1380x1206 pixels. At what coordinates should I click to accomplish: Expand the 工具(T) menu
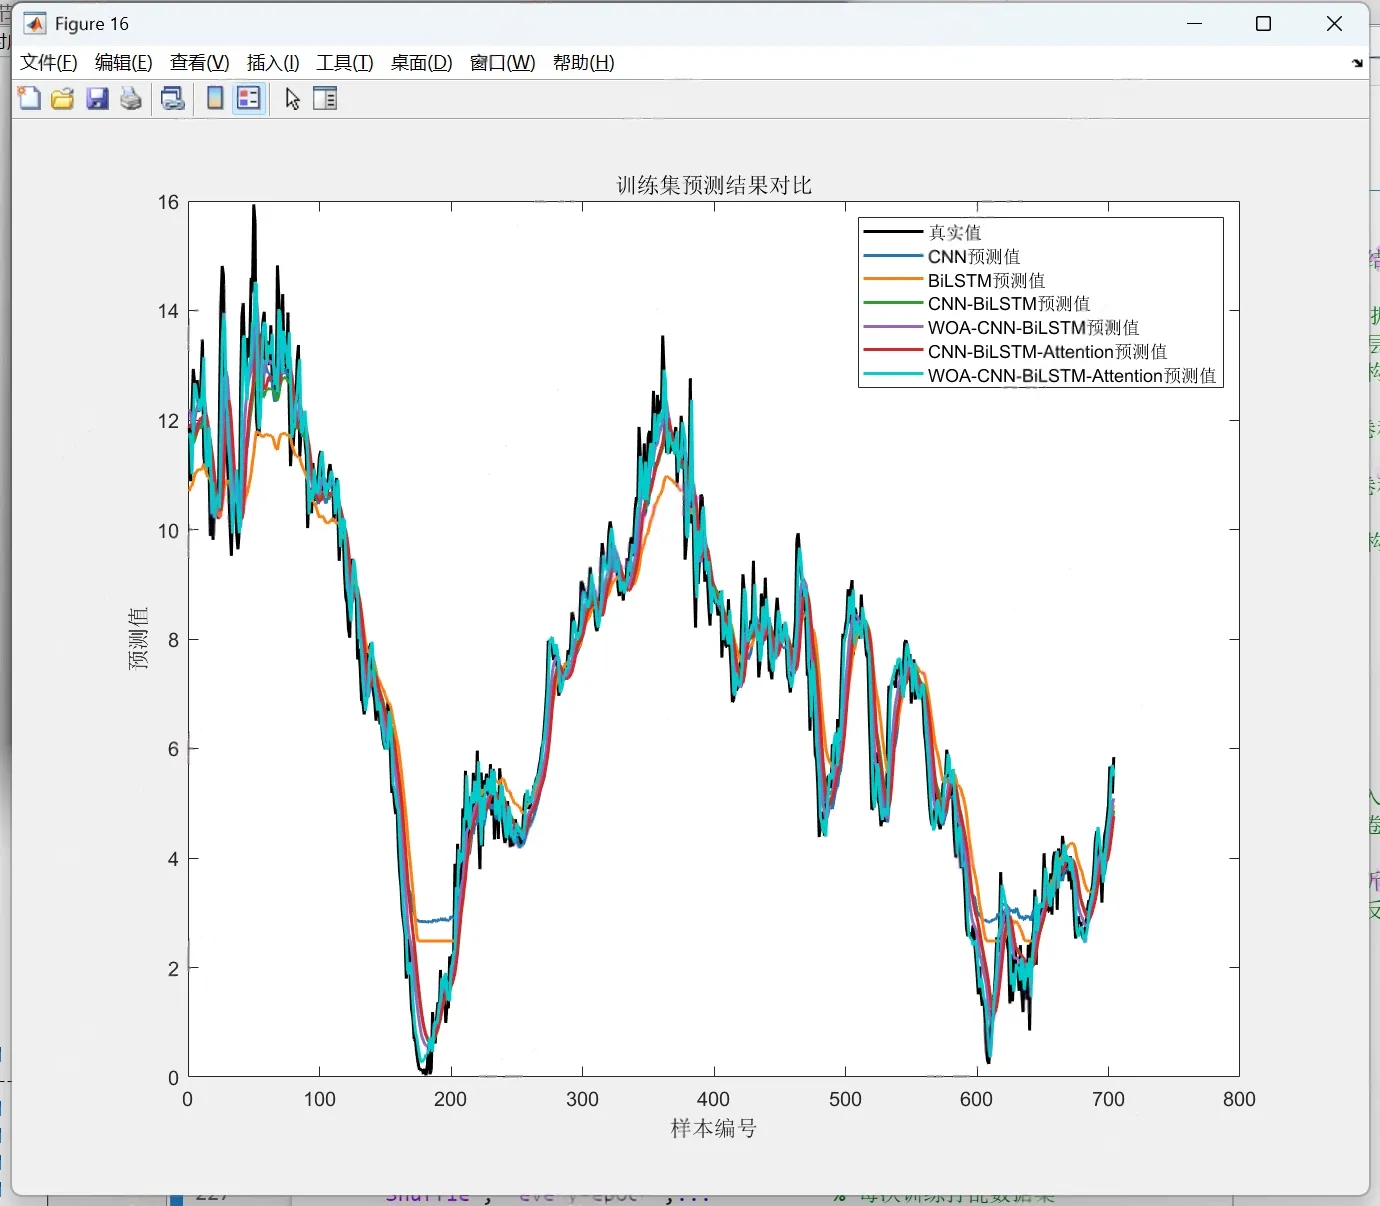(x=345, y=63)
